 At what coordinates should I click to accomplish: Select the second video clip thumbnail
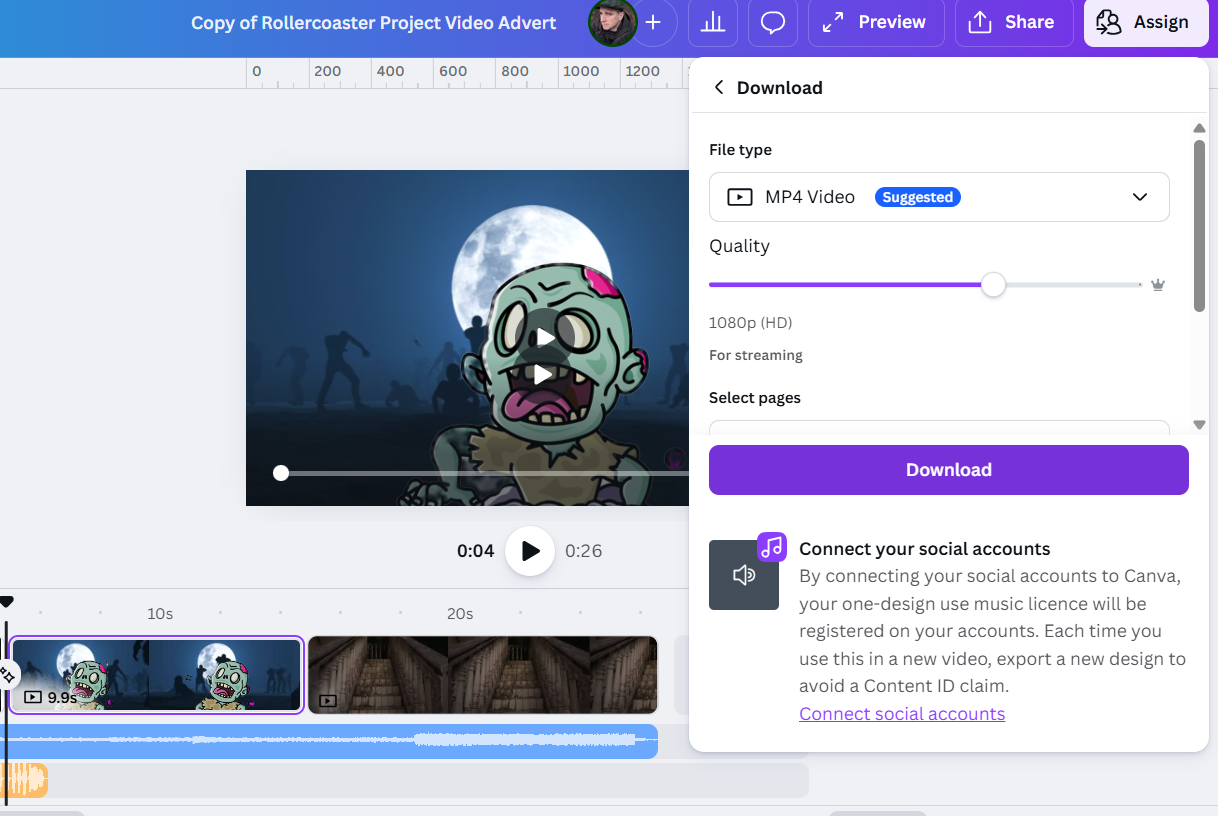(482, 674)
